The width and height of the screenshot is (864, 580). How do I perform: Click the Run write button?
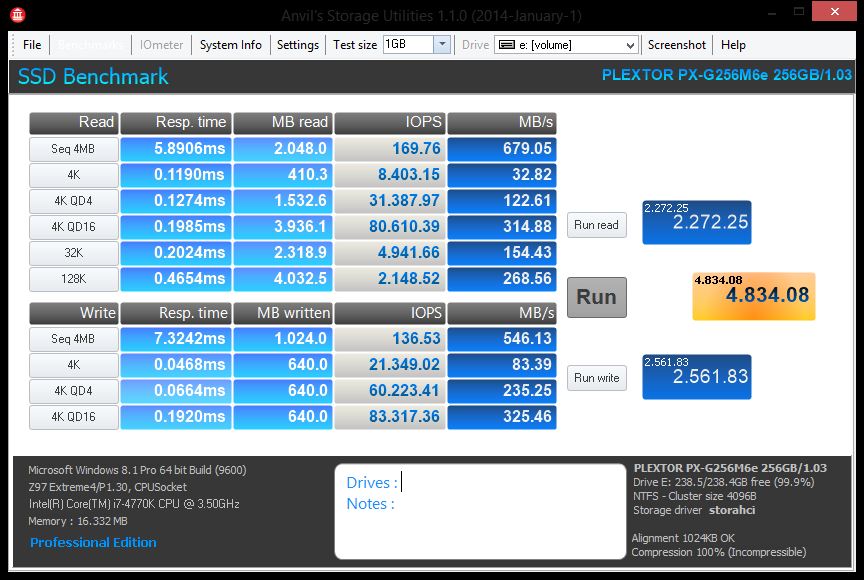(597, 378)
